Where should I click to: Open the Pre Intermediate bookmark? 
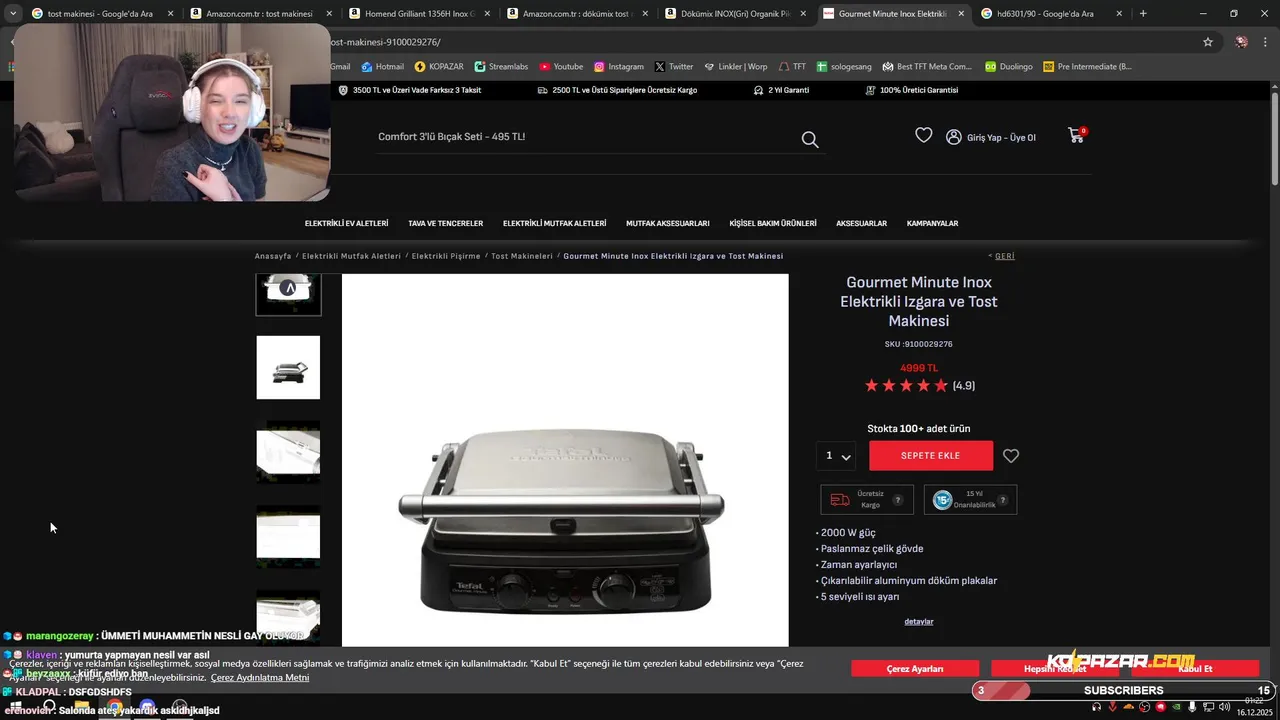pos(1087,66)
